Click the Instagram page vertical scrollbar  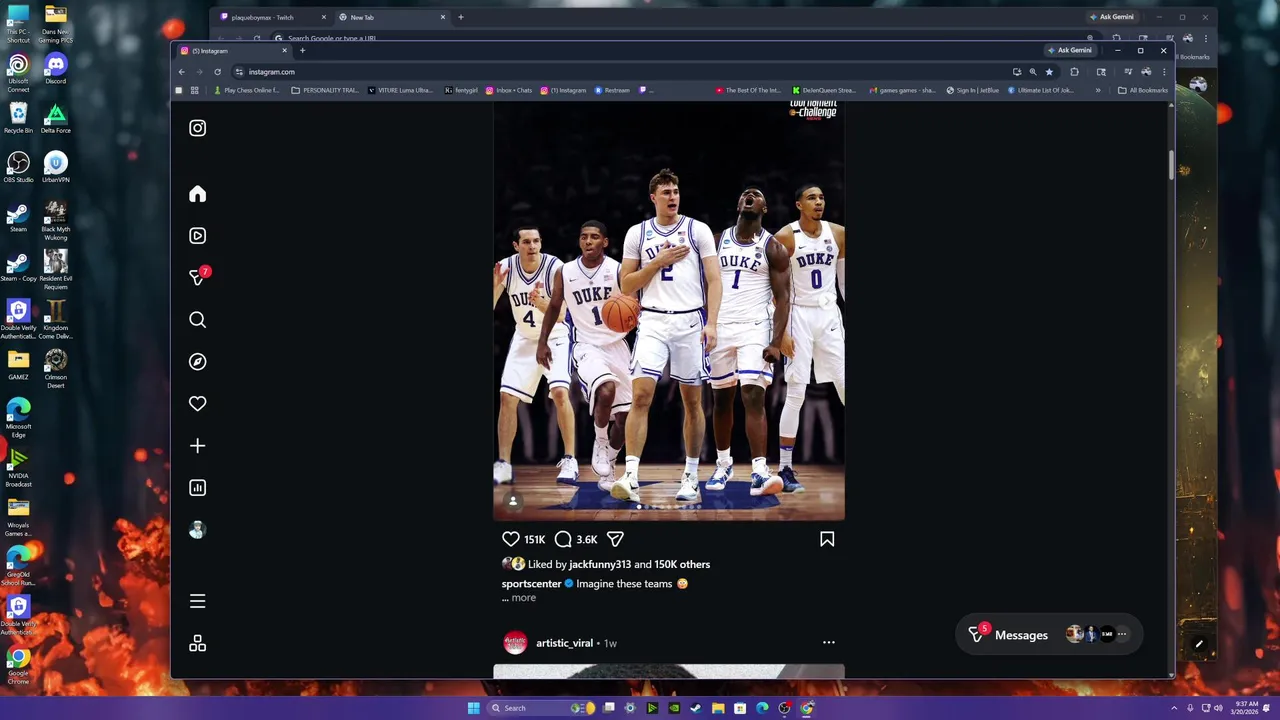tap(1171, 166)
